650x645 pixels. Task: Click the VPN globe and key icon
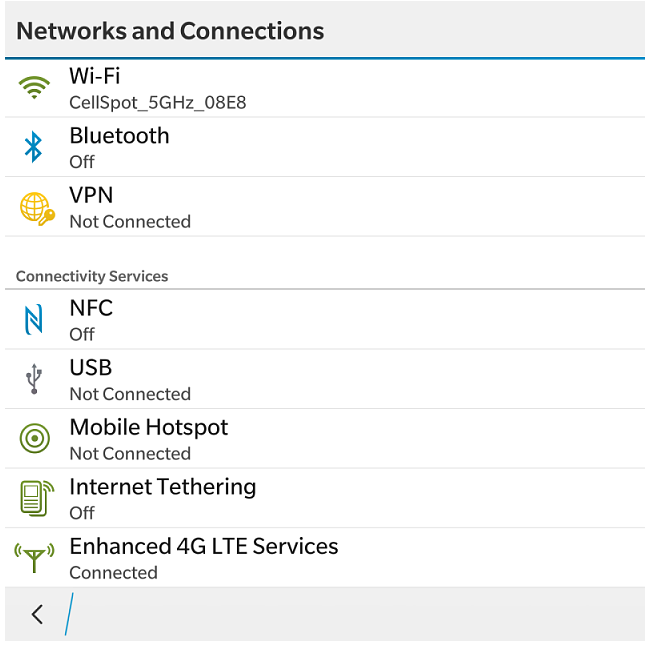coord(36,208)
